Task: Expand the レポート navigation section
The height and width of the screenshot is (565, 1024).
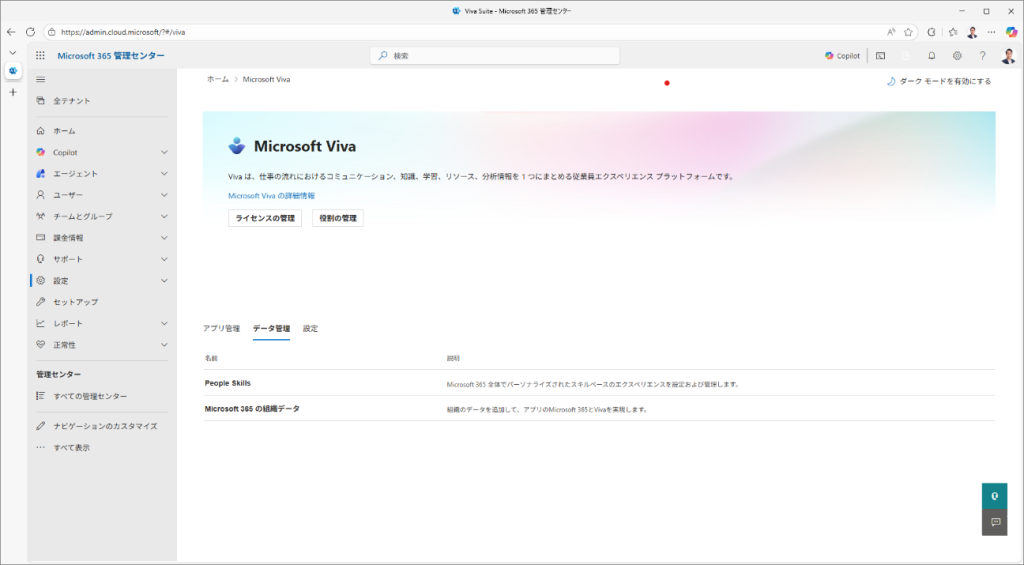Action: [x=163, y=323]
